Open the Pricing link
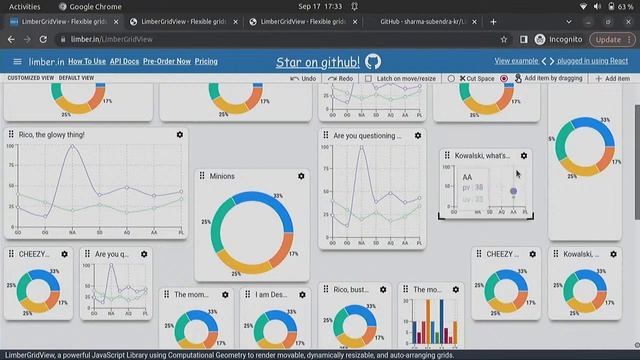The width and height of the screenshot is (640, 360). (206, 61)
